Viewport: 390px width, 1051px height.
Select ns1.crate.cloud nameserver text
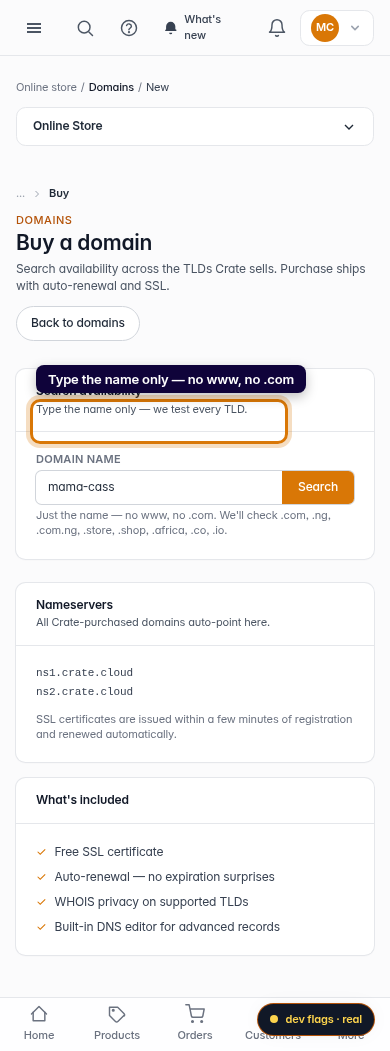click(84, 672)
